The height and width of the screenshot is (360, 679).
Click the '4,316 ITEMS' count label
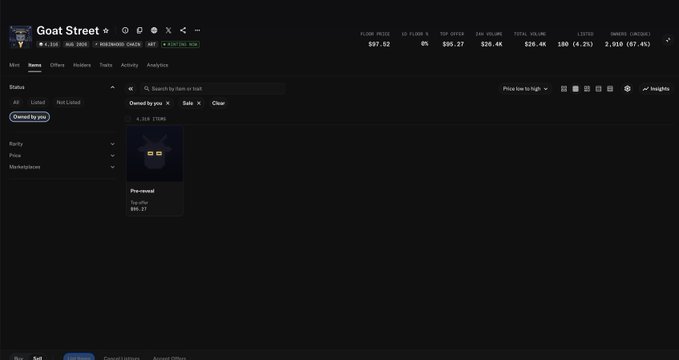tap(151, 119)
